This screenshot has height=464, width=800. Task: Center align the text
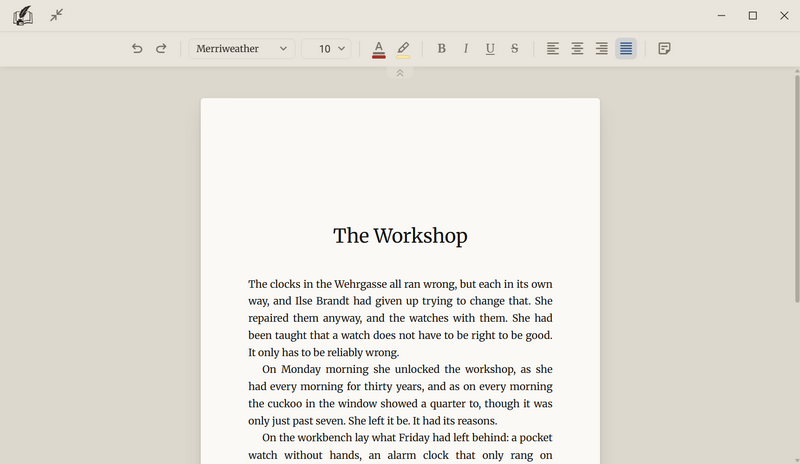(x=577, y=48)
